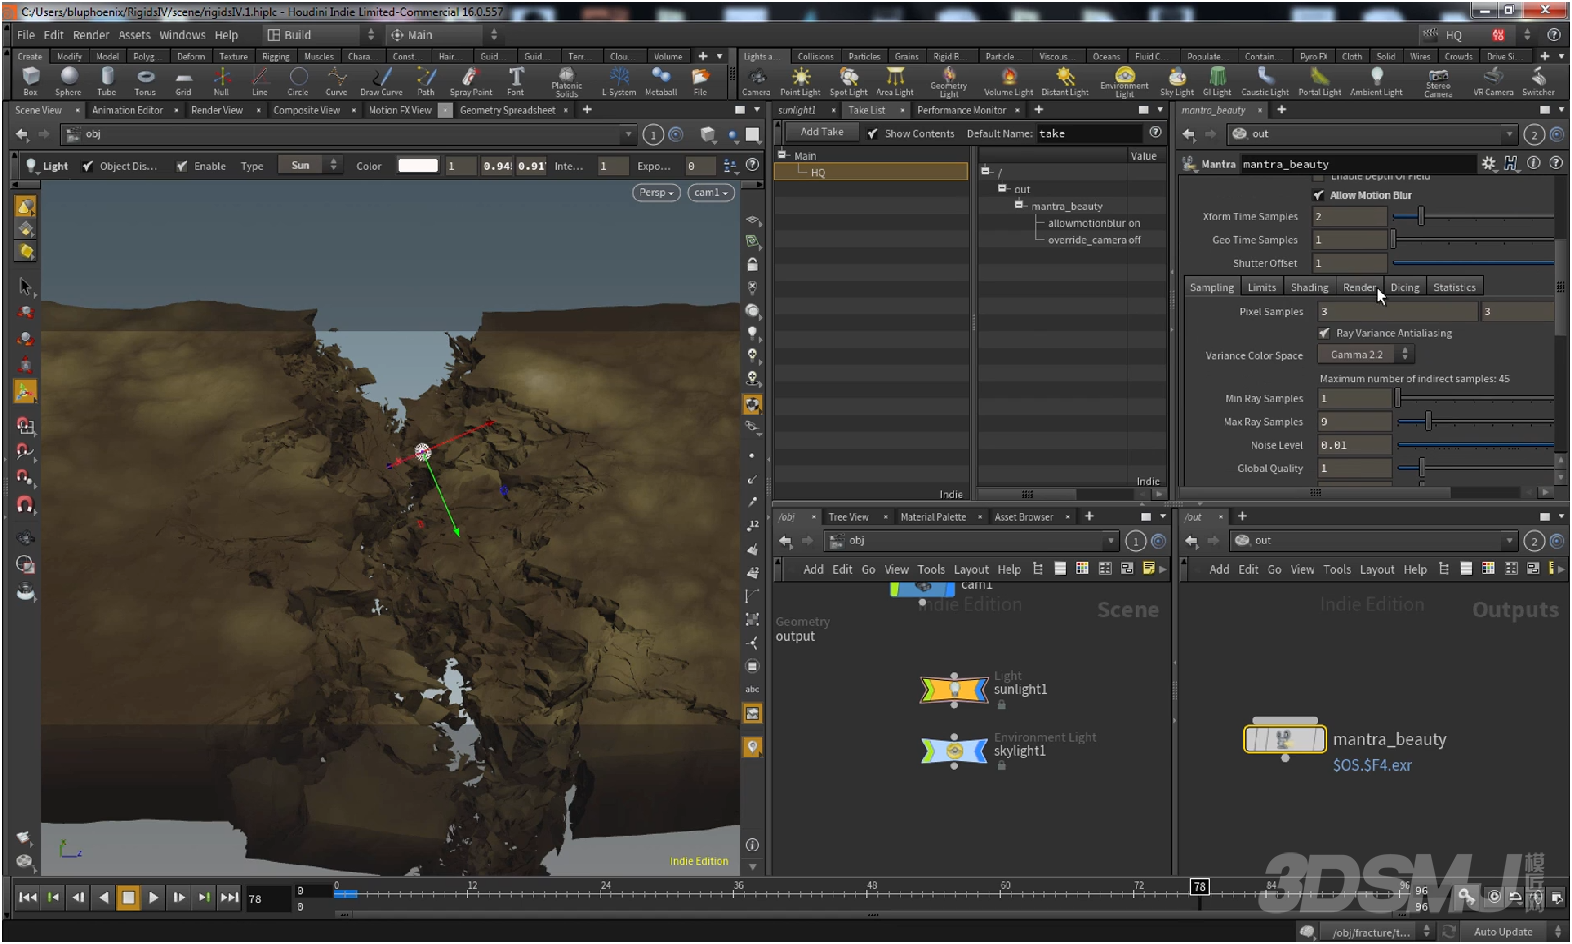This screenshot has height=944, width=1572.
Task: Open the Main radial menu dropdown
Action: pyautogui.click(x=443, y=34)
